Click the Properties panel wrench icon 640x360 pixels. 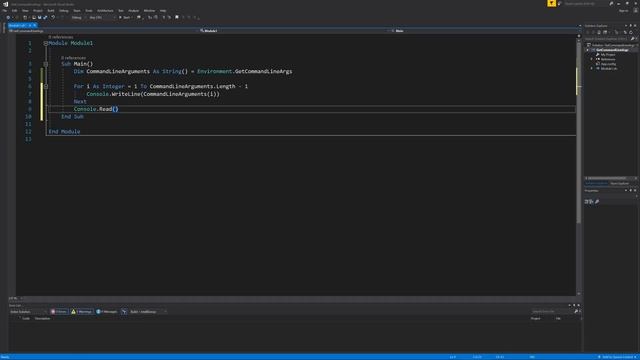[597, 202]
